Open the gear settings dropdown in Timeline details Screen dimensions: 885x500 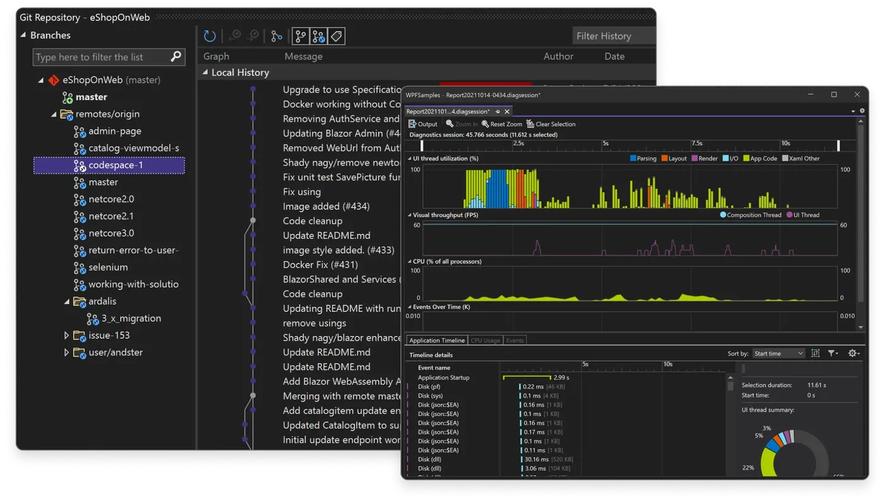(x=853, y=353)
